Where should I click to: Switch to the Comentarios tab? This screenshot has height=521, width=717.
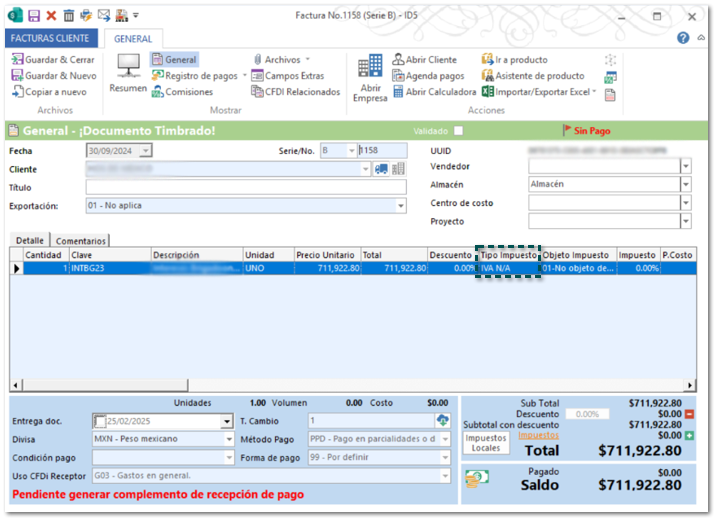[x=80, y=241]
